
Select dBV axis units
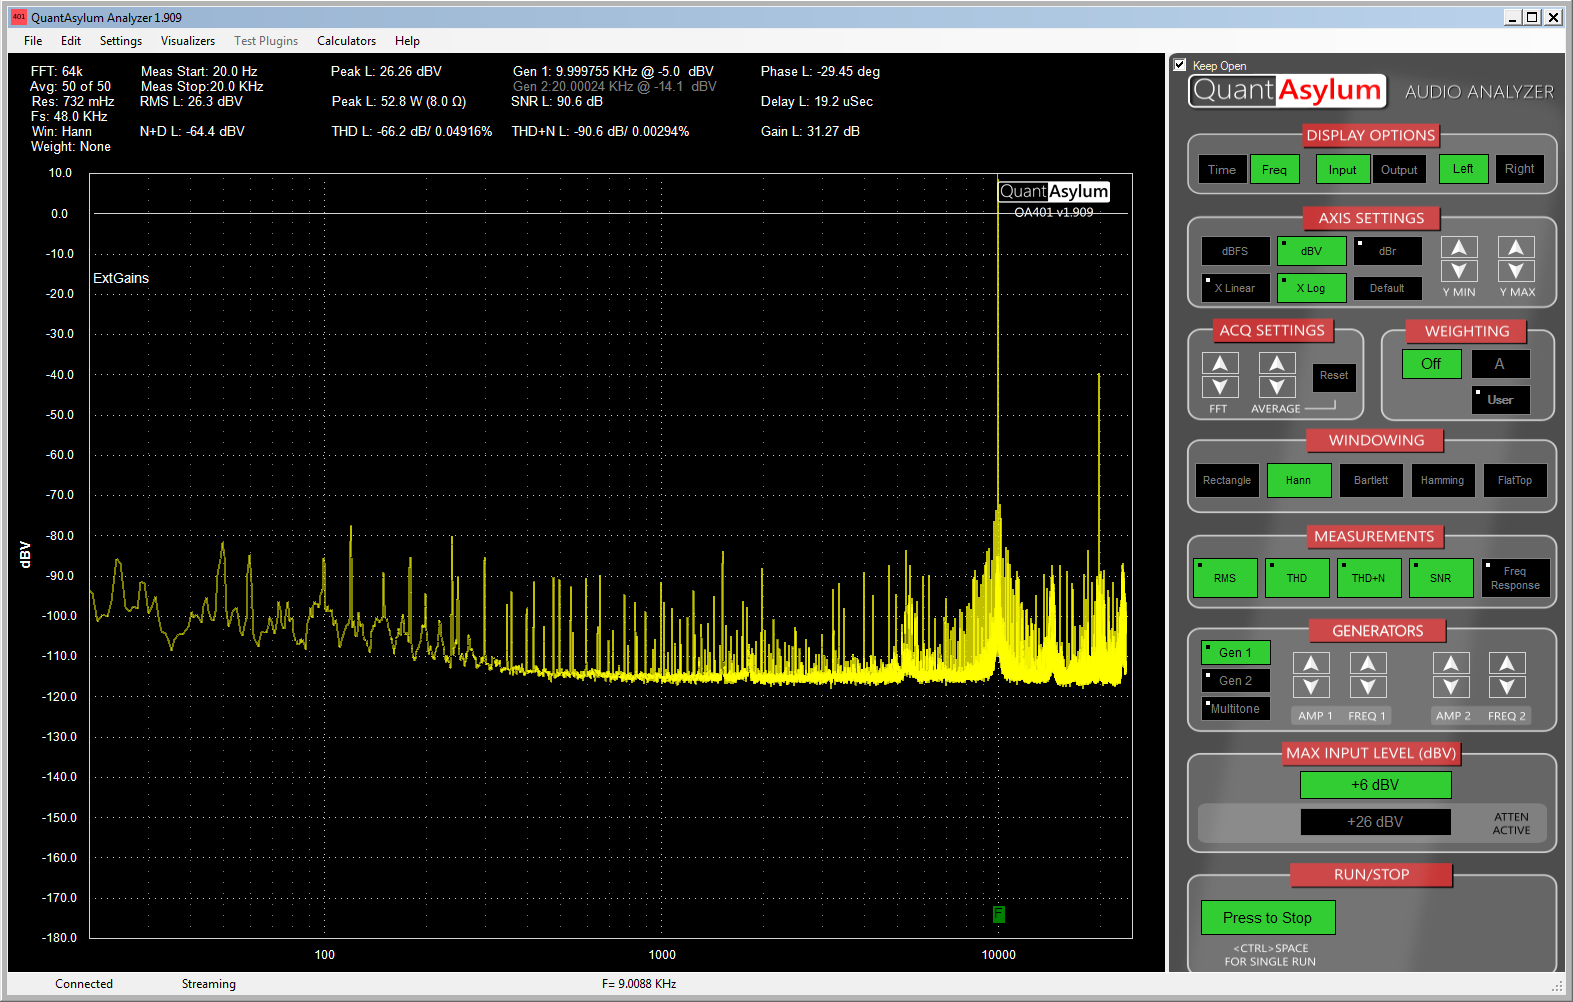tap(1312, 251)
